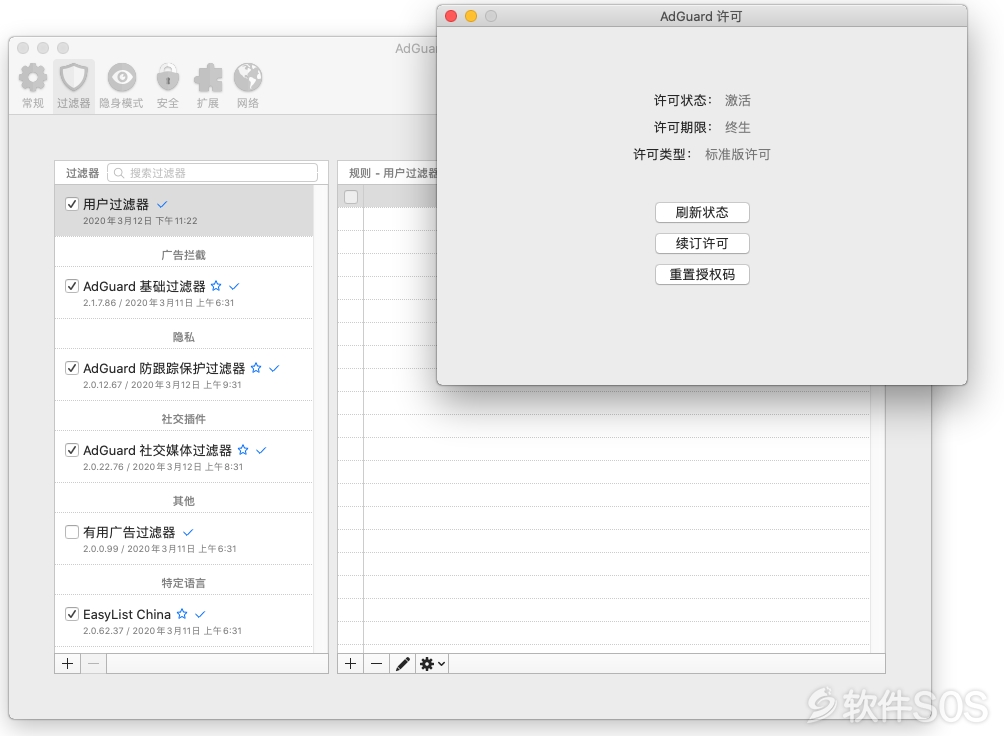Uncheck the AdGuard 防跟踪保护过滤器 checkbox

click(x=72, y=368)
